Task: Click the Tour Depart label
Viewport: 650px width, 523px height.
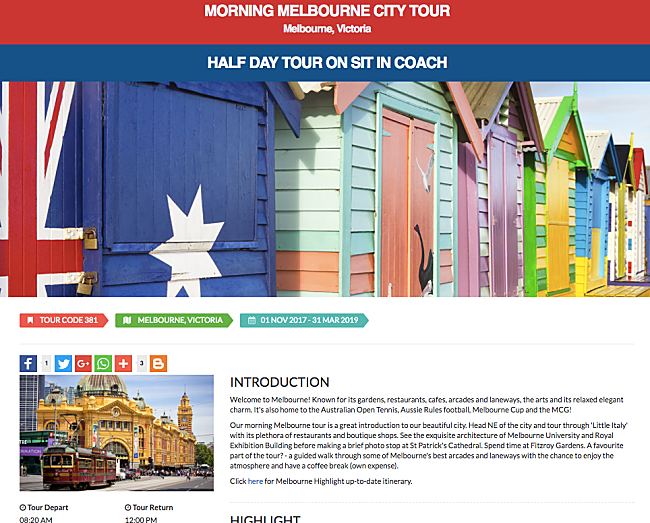Action: [x=48, y=507]
